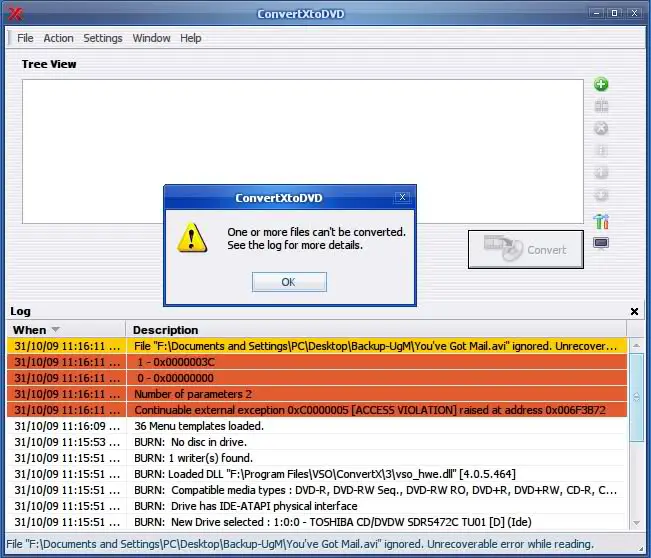Click the Description column header
Screen dimensions: 651x558
(376, 330)
